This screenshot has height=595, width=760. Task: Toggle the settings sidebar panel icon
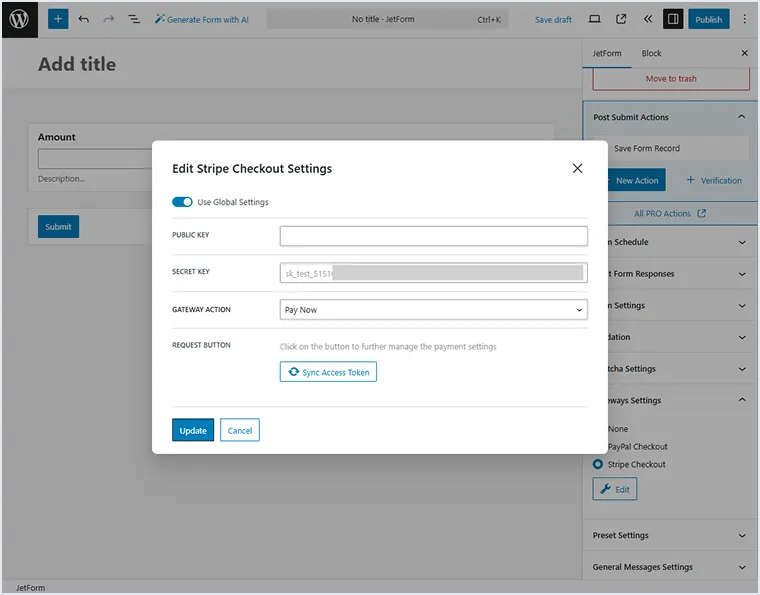pos(673,19)
